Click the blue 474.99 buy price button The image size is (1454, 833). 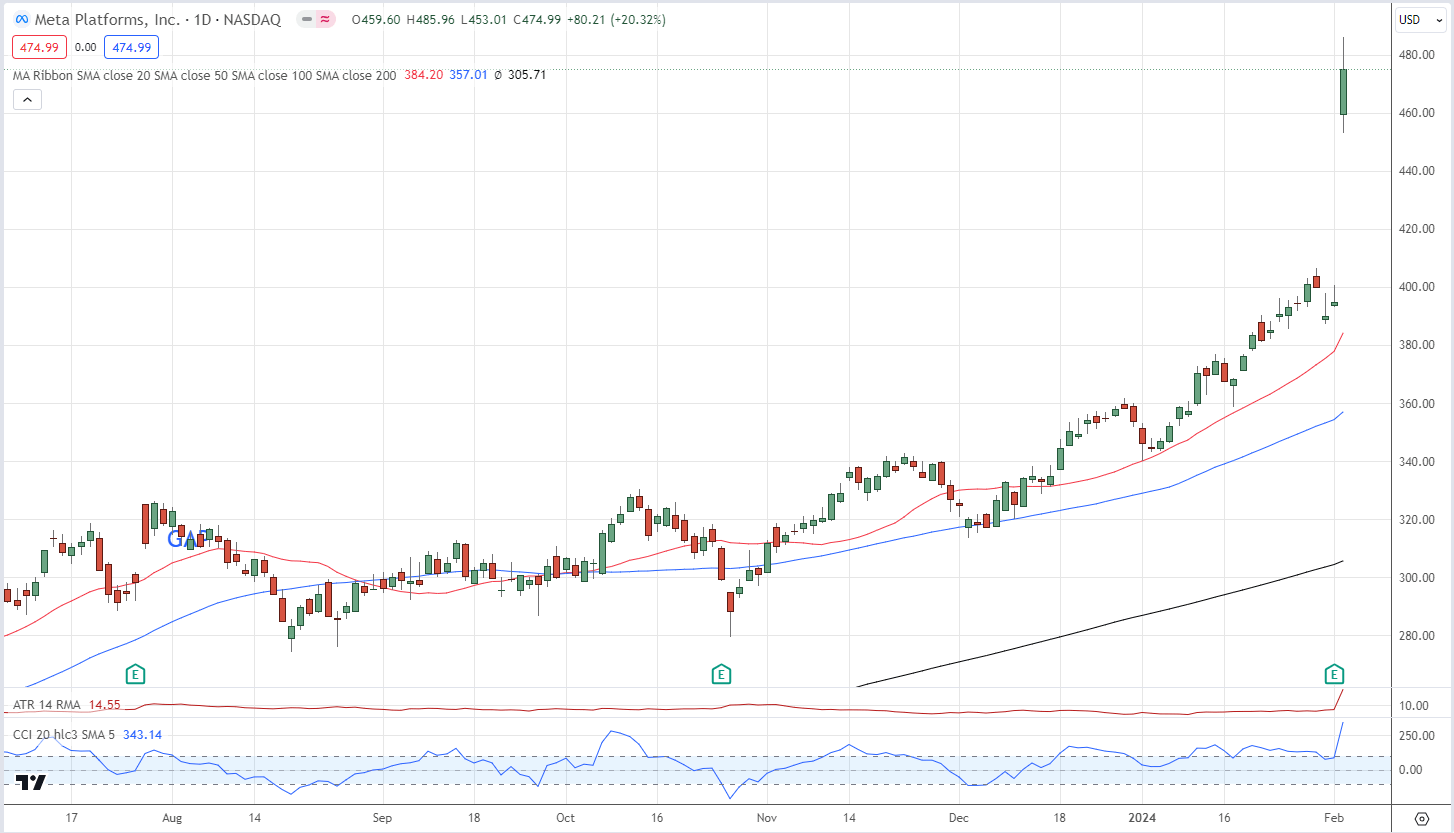131,47
